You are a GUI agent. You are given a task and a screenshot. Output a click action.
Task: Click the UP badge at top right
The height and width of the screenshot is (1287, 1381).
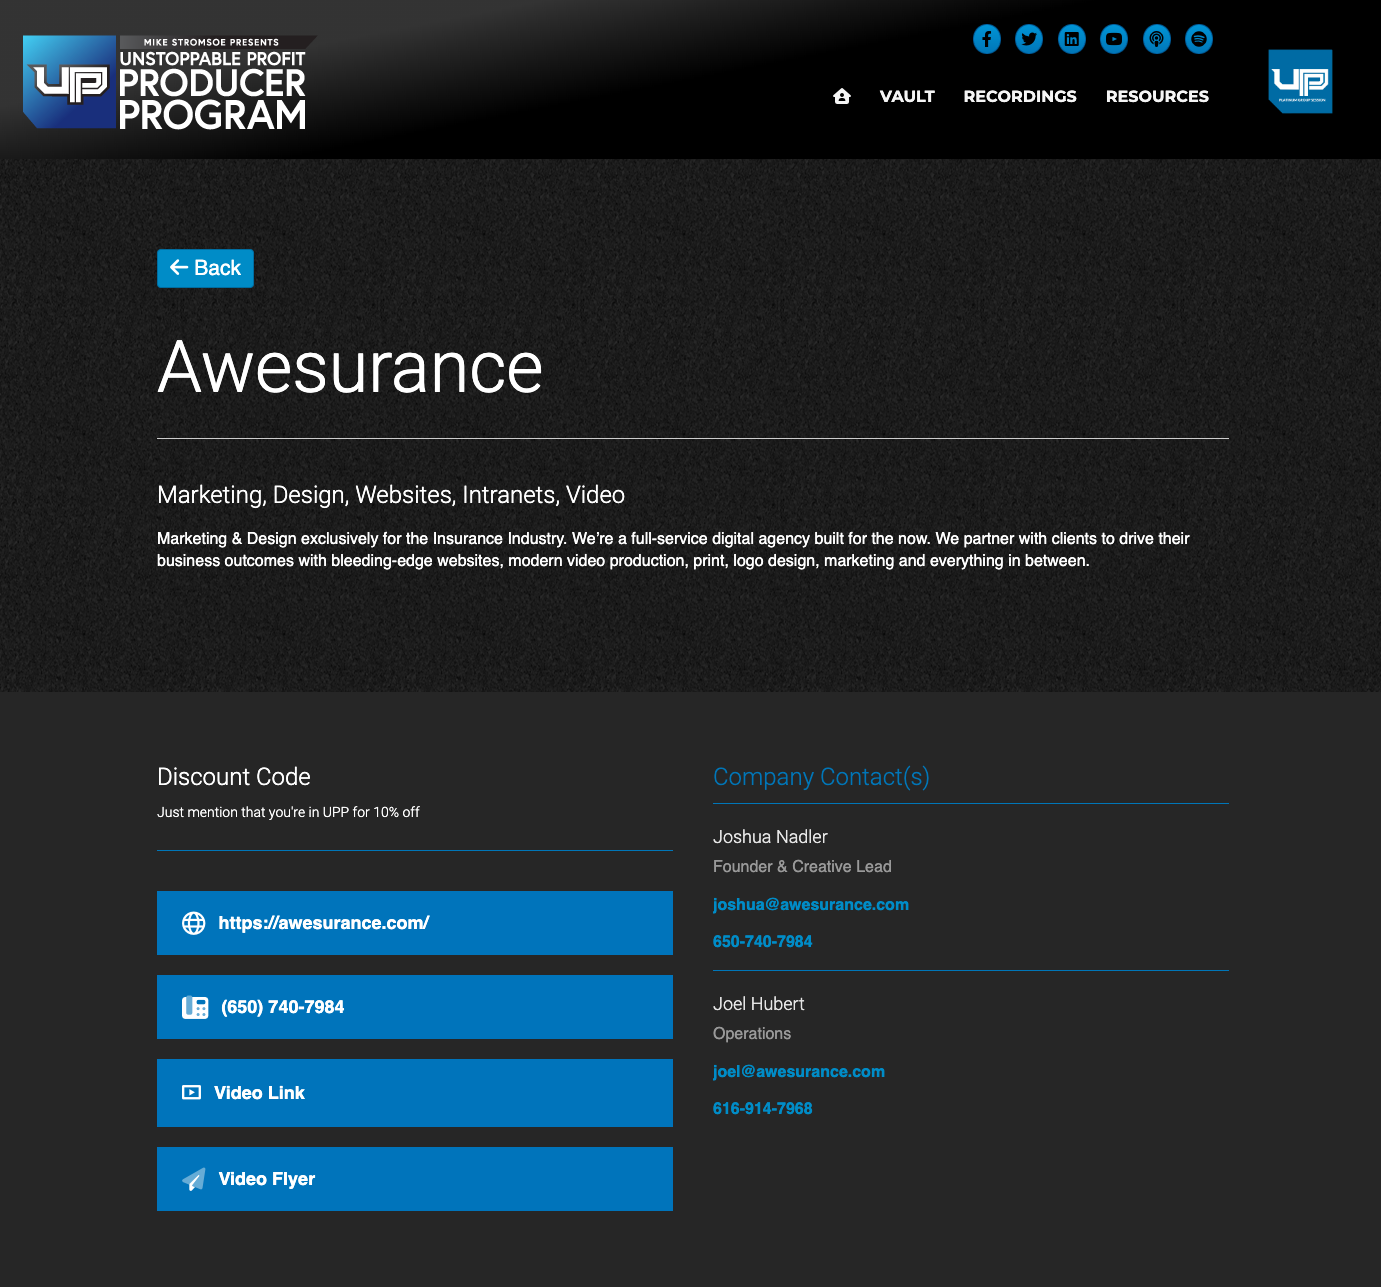click(x=1300, y=81)
